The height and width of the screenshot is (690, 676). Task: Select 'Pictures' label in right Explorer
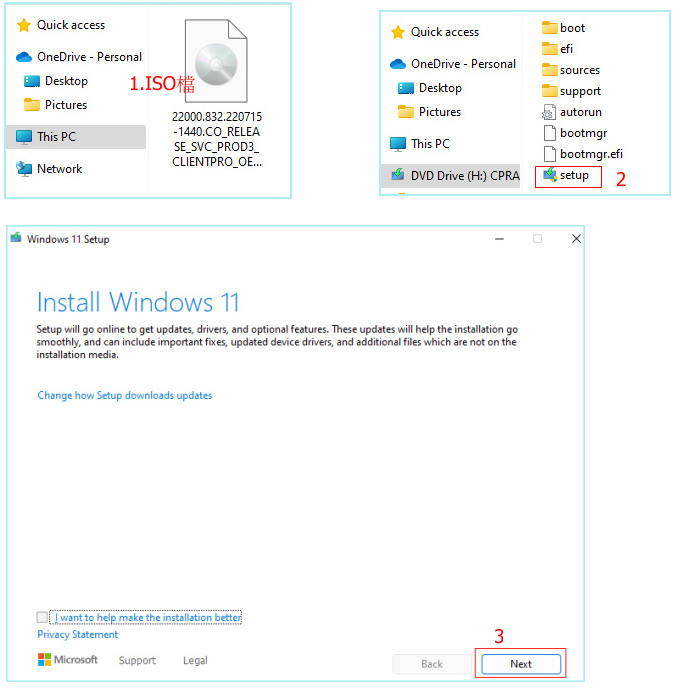pyautogui.click(x=440, y=112)
